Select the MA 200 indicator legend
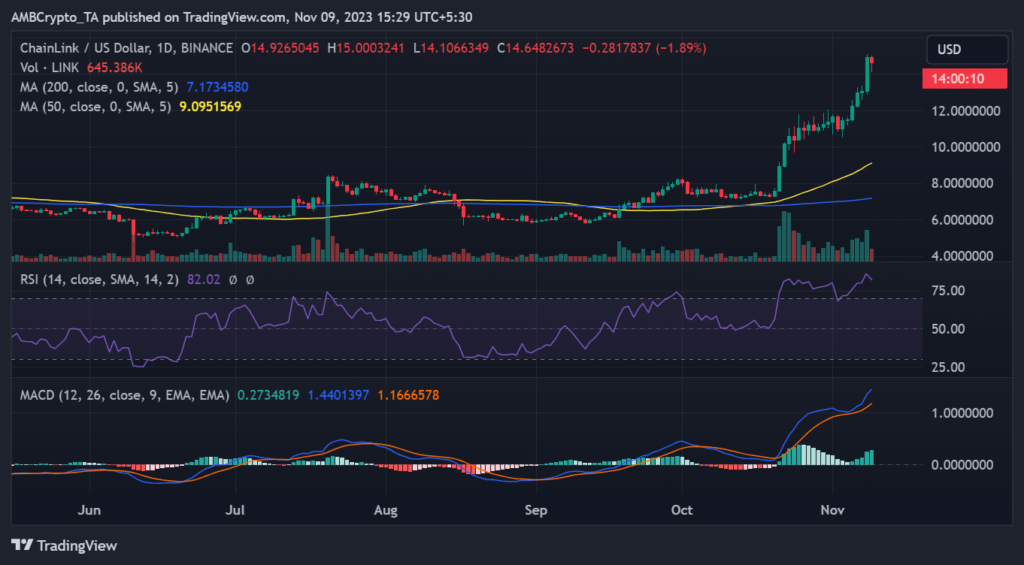 pos(85,86)
